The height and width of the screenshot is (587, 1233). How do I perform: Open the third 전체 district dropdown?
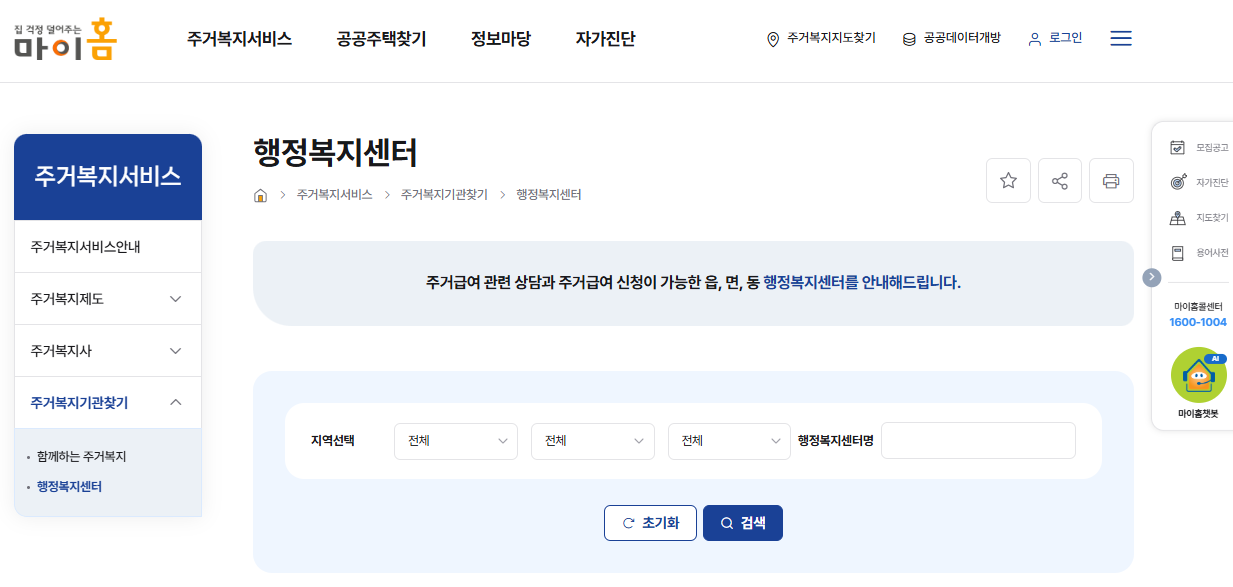[729, 440]
